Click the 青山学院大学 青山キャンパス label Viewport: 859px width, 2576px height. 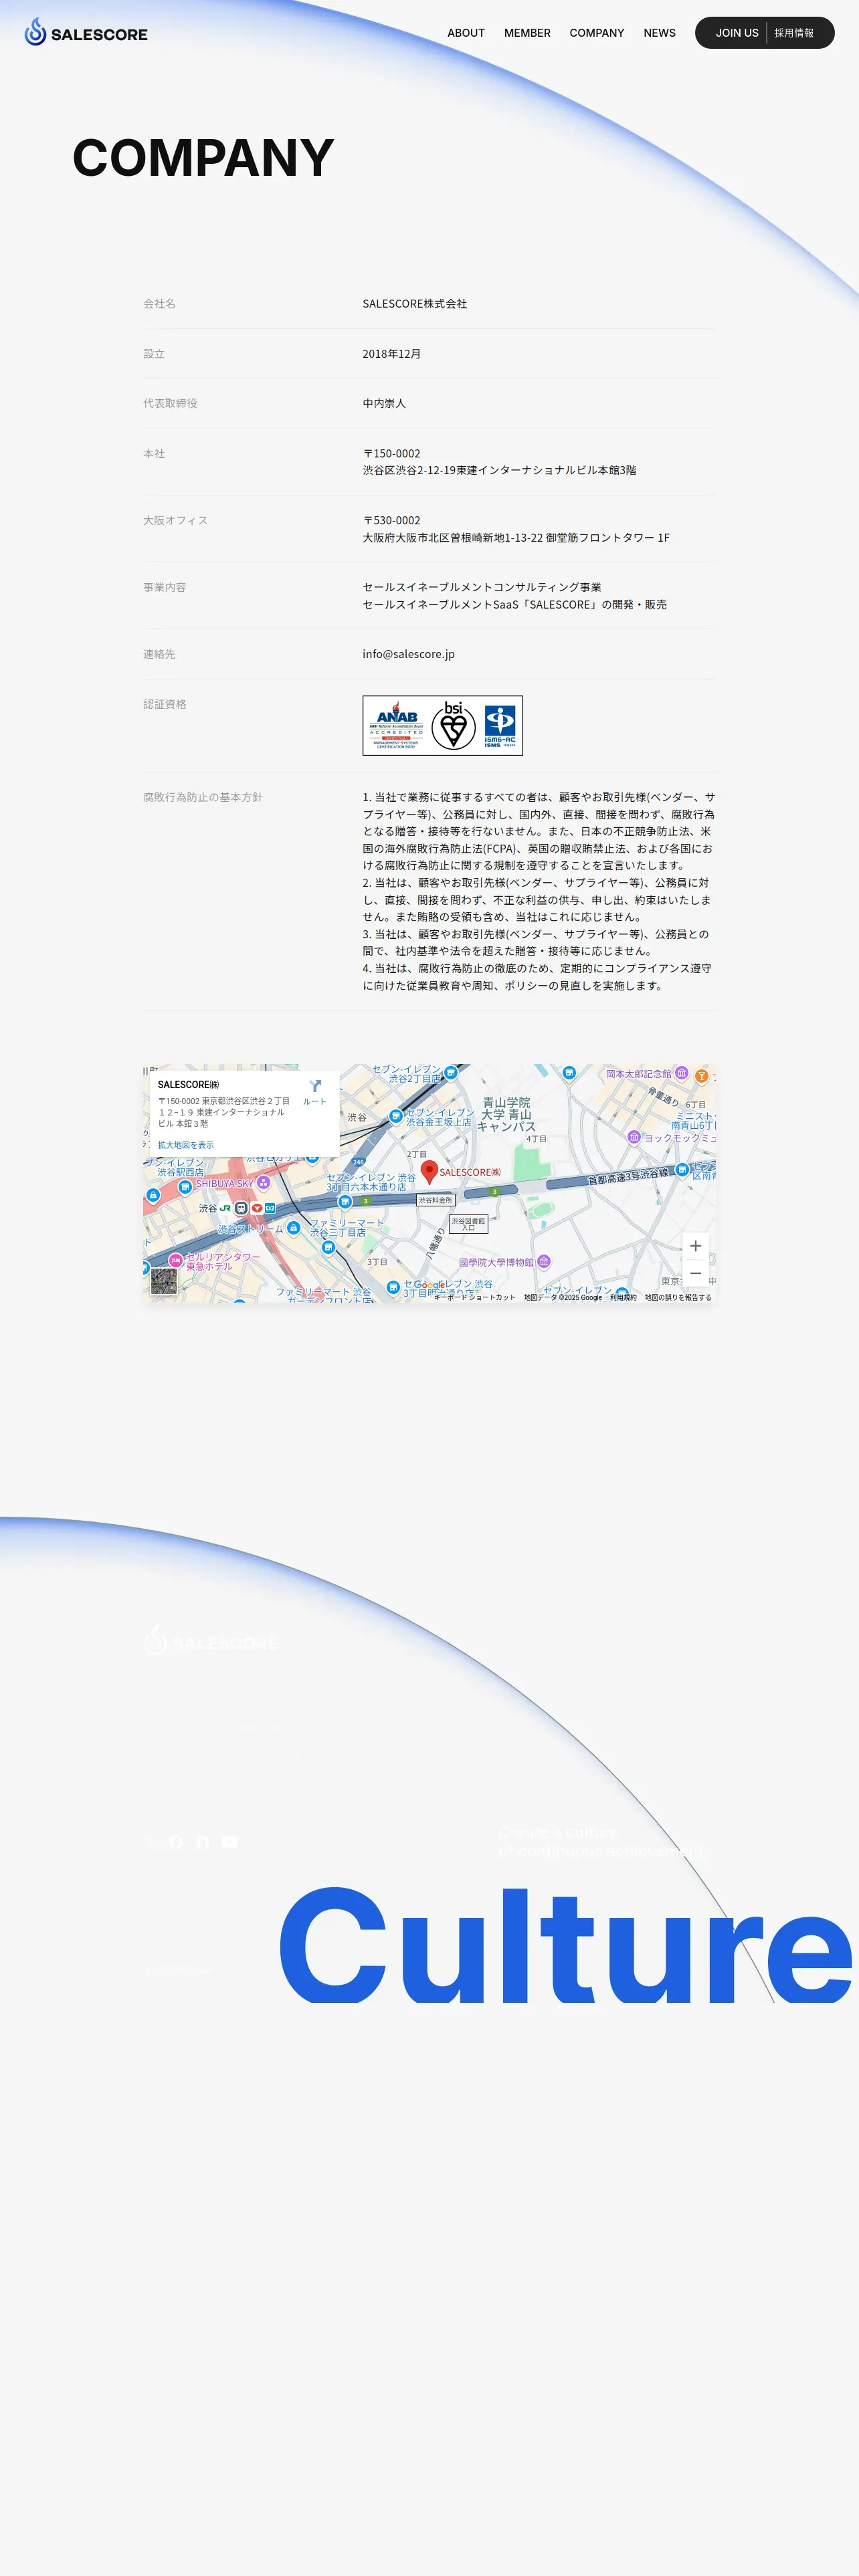(x=506, y=1114)
